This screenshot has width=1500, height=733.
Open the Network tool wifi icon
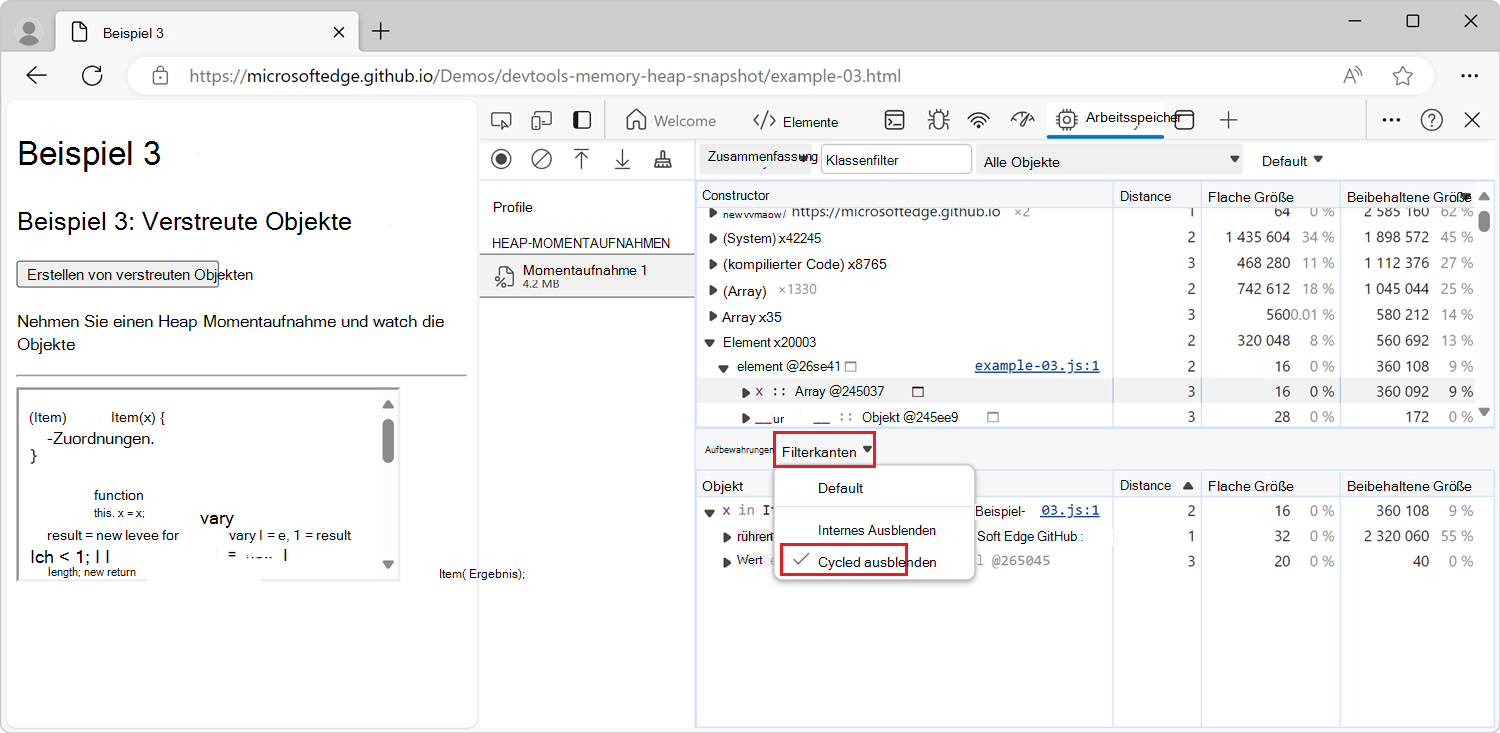pos(979,121)
